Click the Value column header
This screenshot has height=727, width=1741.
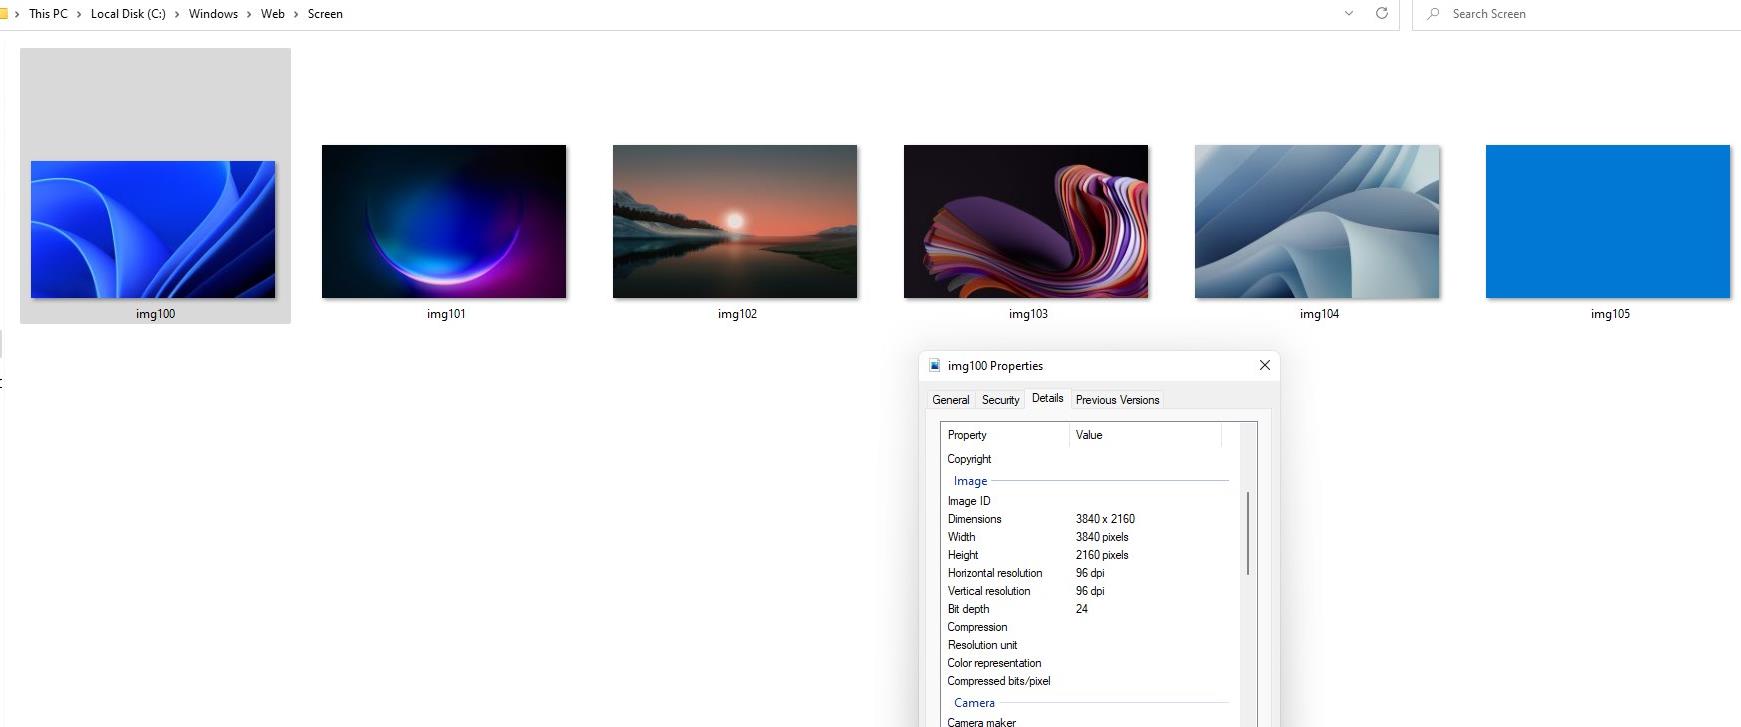point(1146,435)
